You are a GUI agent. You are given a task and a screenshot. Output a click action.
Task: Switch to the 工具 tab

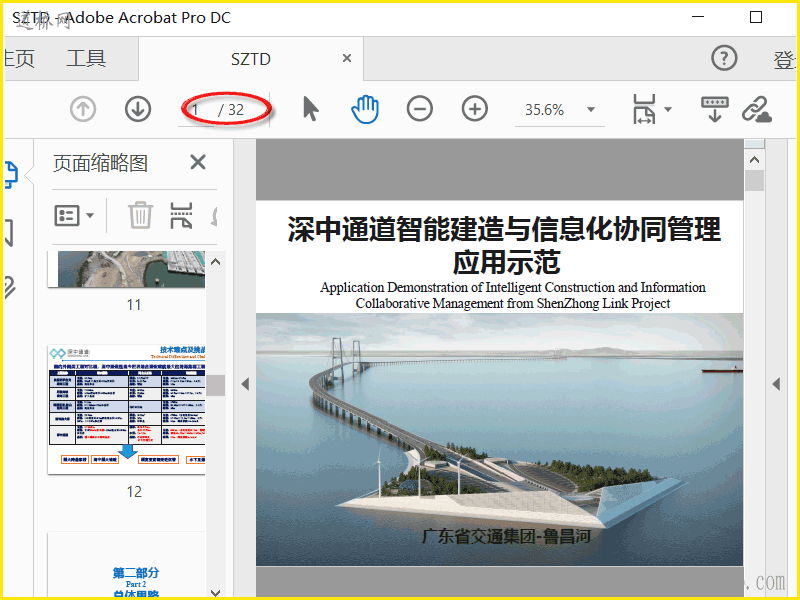pyautogui.click(x=86, y=59)
